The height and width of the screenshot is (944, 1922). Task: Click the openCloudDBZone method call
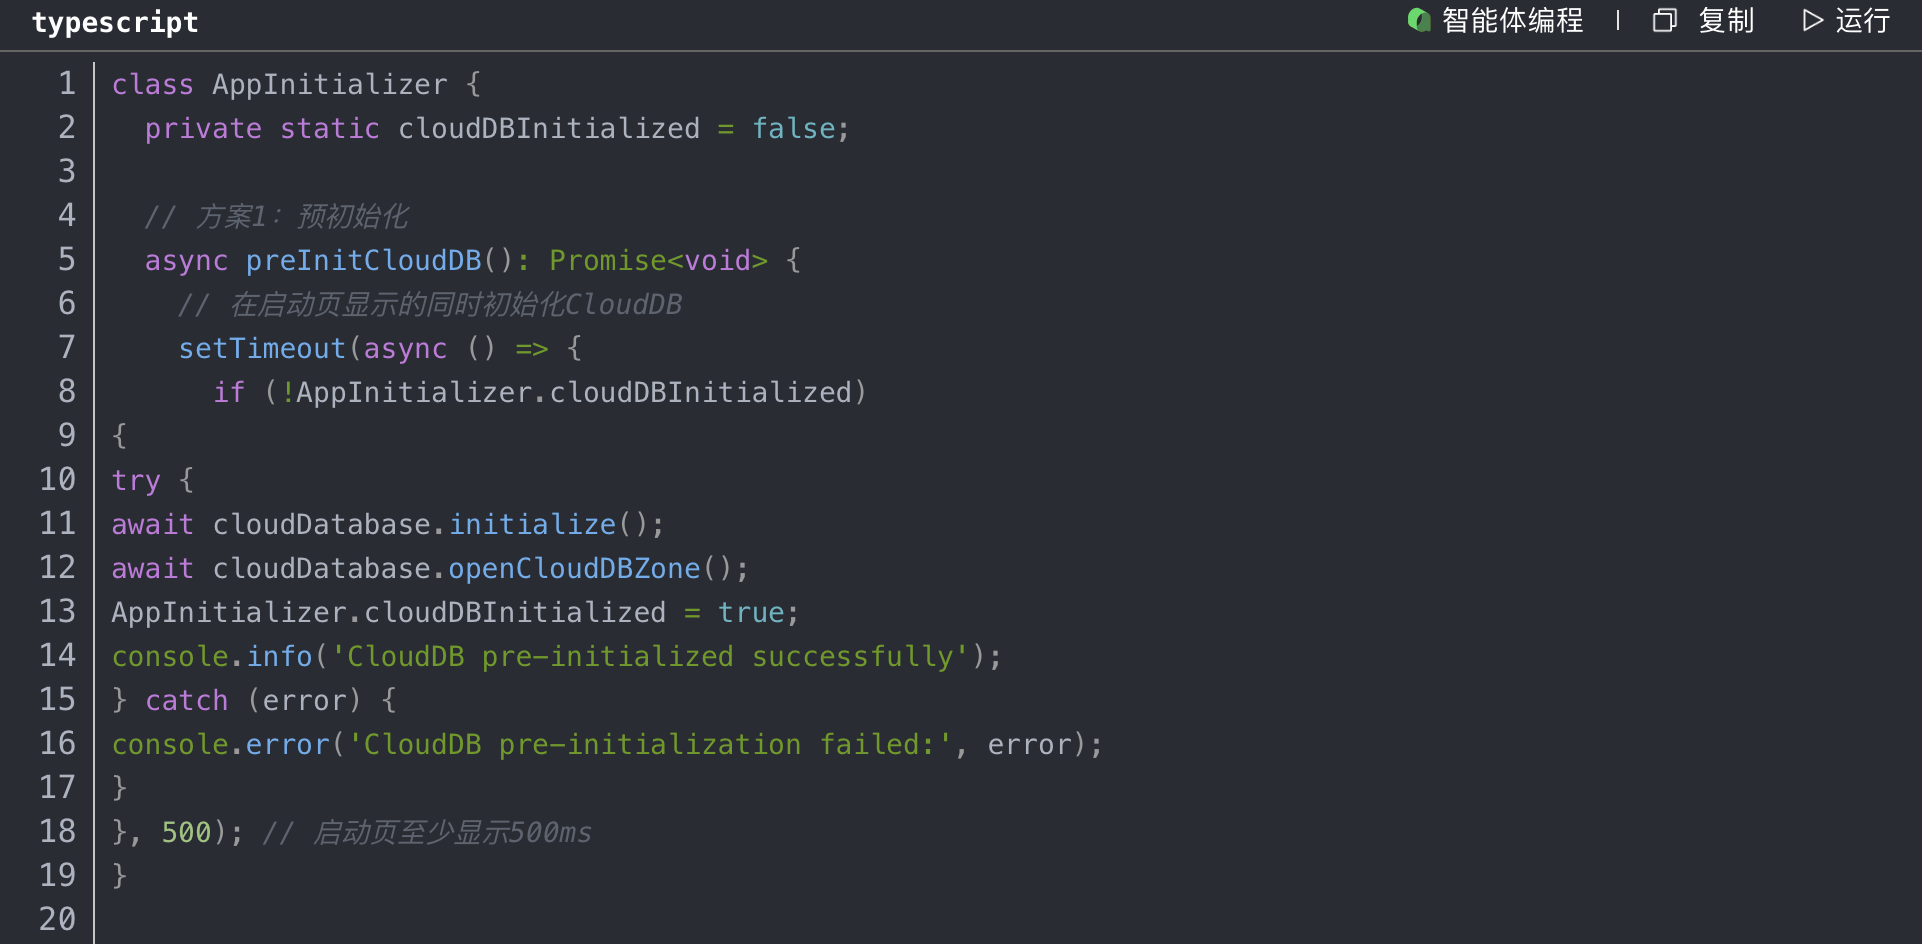pyautogui.click(x=574, y=569)
